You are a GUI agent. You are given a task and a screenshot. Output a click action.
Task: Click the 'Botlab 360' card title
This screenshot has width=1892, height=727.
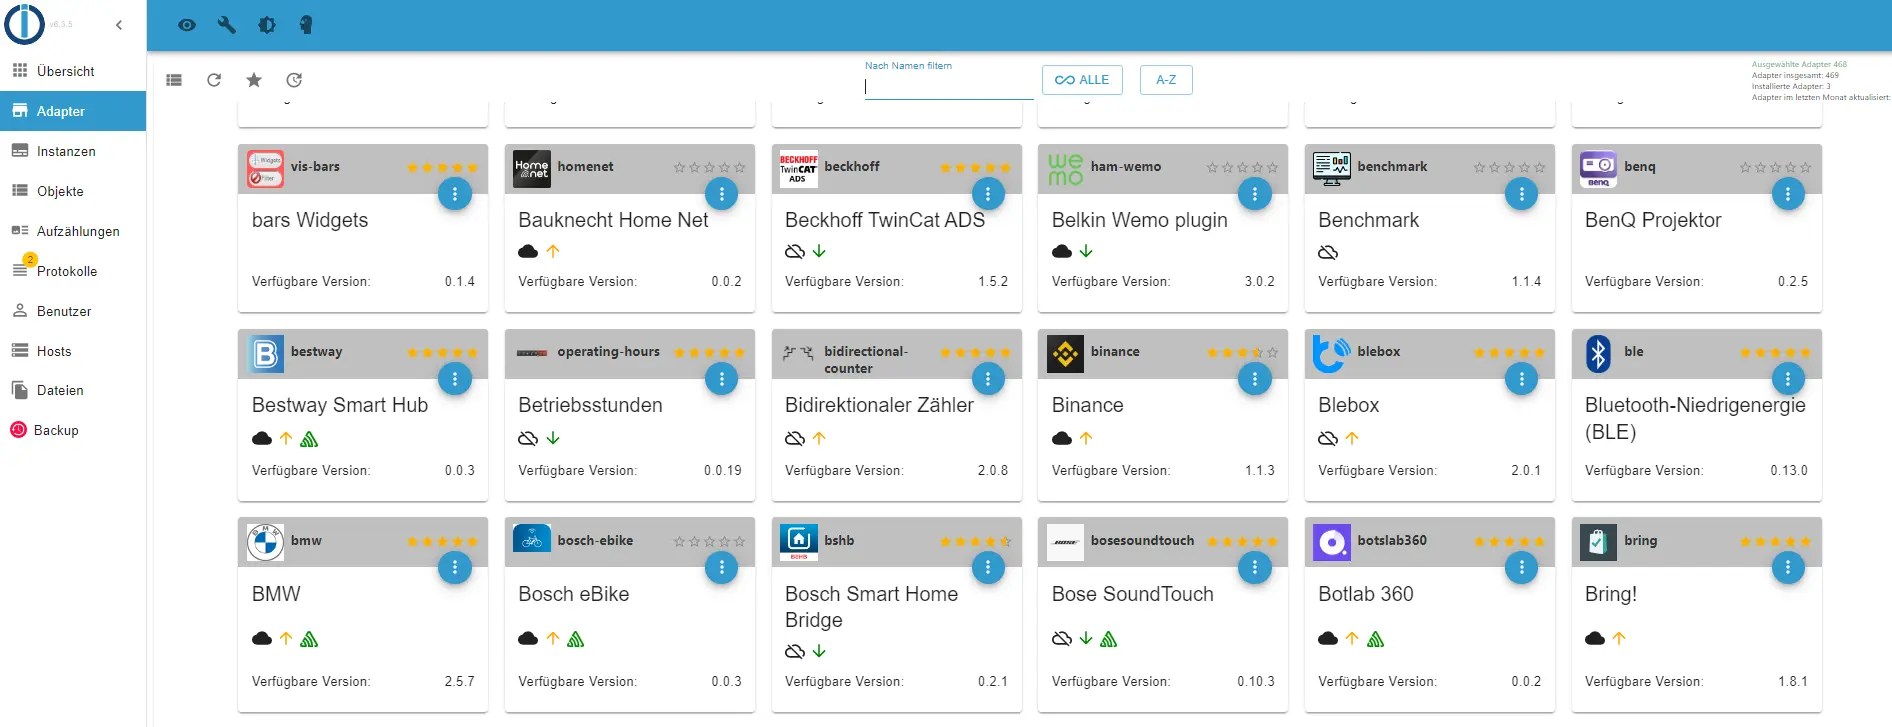tap(1366, 594)
